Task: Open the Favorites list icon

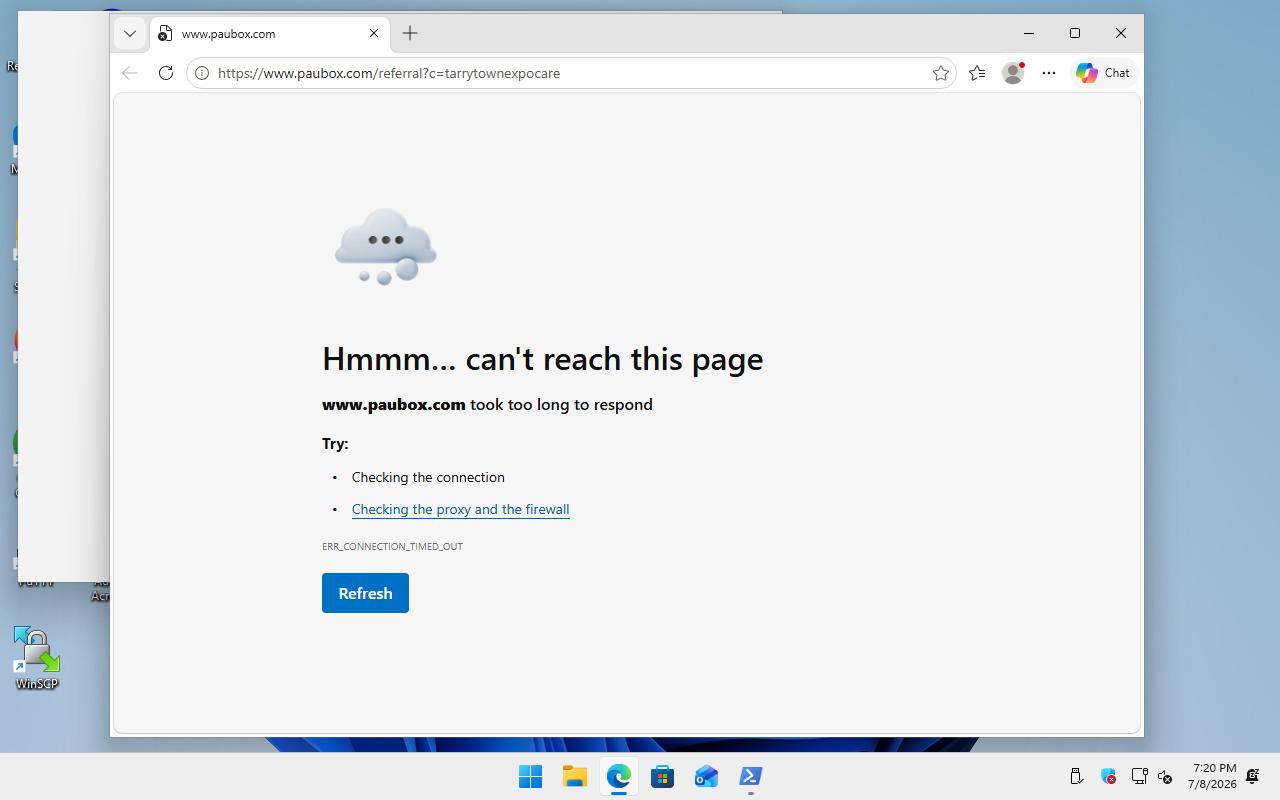Action: tap(977, 73)
